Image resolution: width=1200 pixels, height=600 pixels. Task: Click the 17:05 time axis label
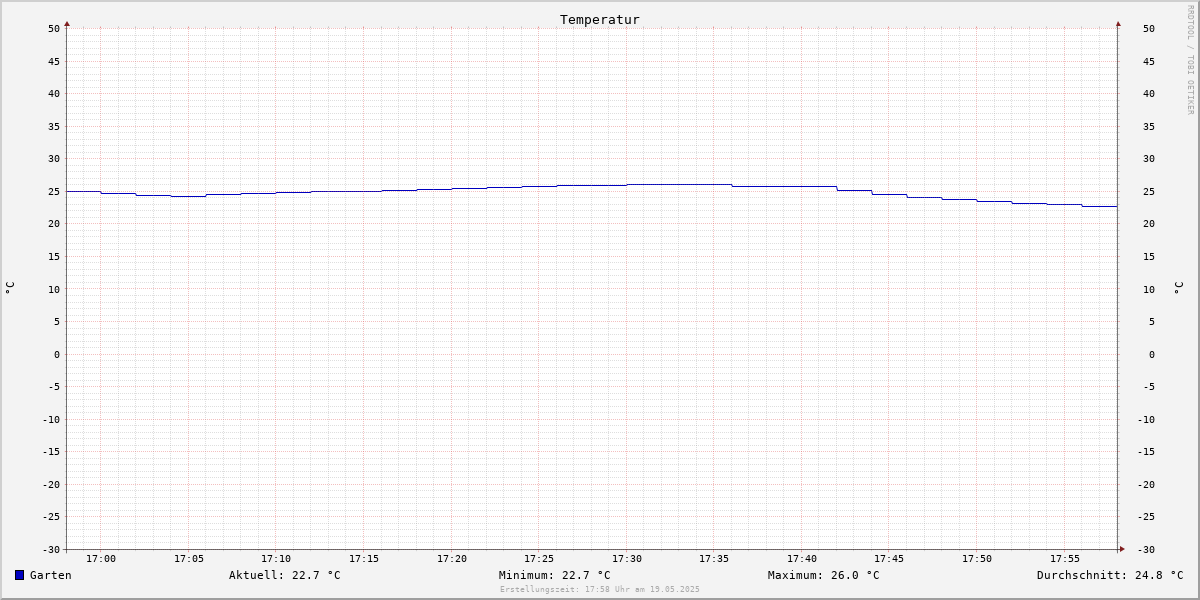pos(189,558)
